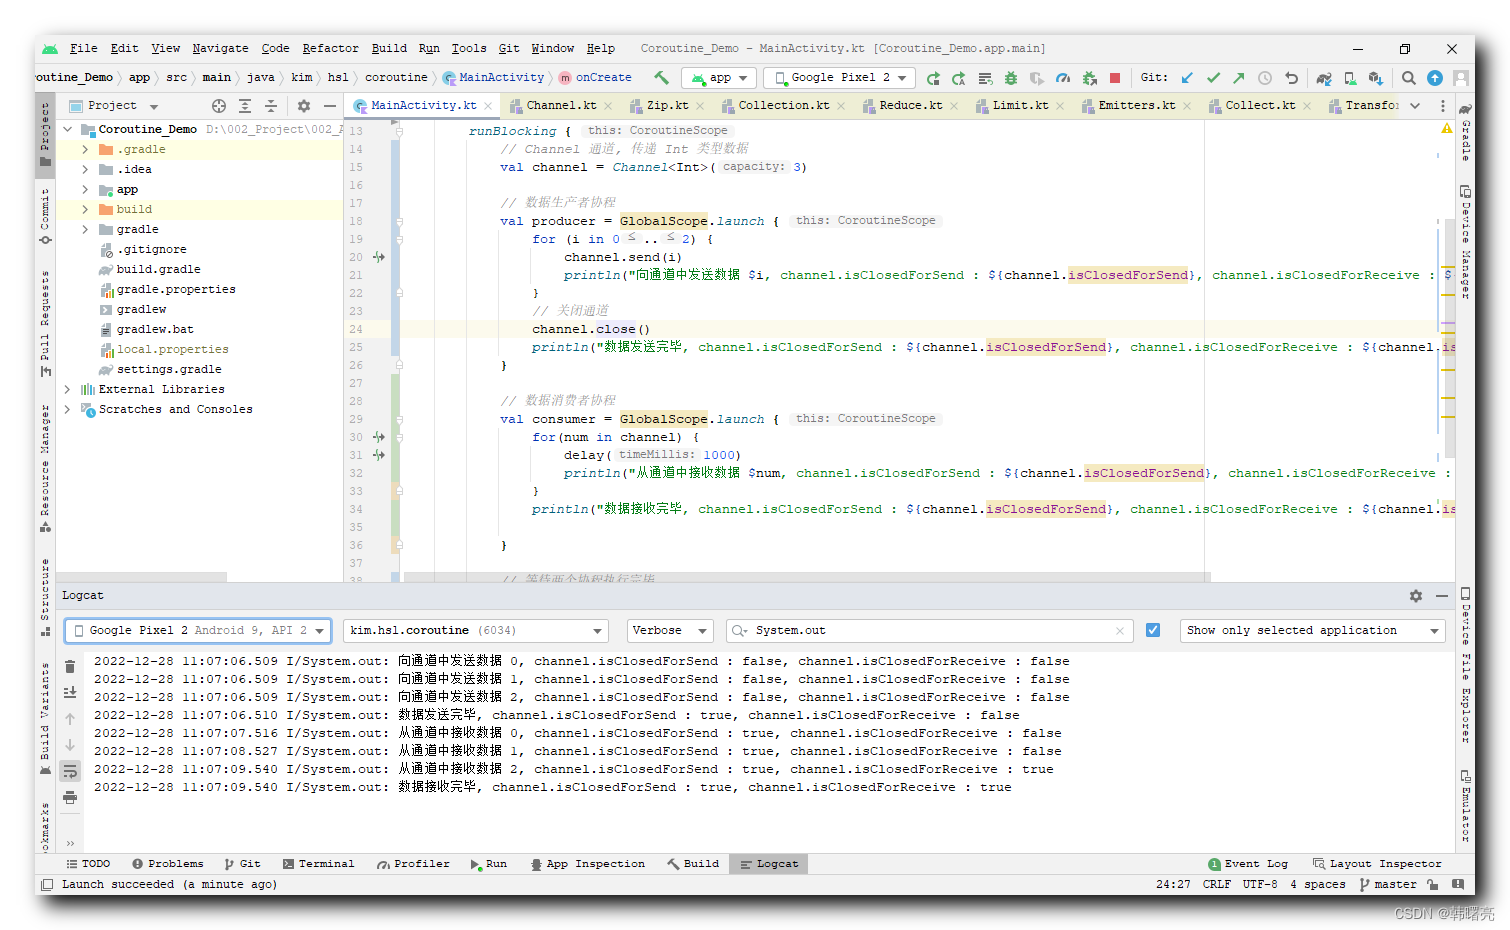
Task: Open the Terminal tool window
Action: point(318,864)
